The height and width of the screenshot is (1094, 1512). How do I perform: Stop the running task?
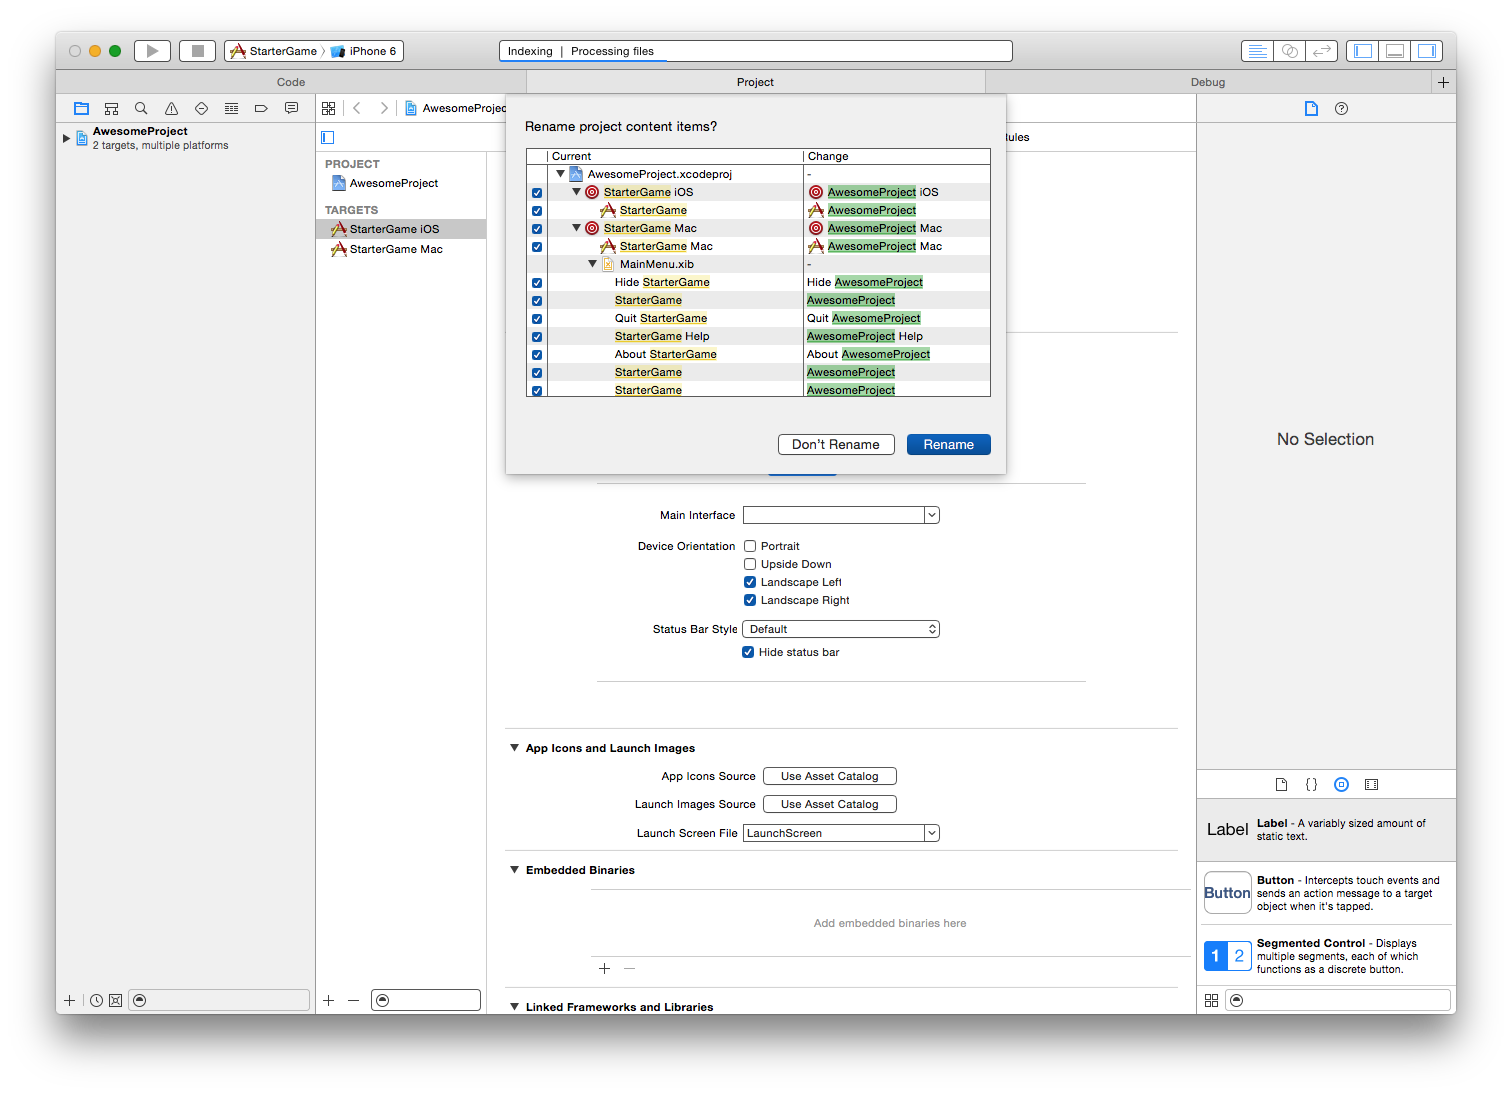click(x=198, y=51)
